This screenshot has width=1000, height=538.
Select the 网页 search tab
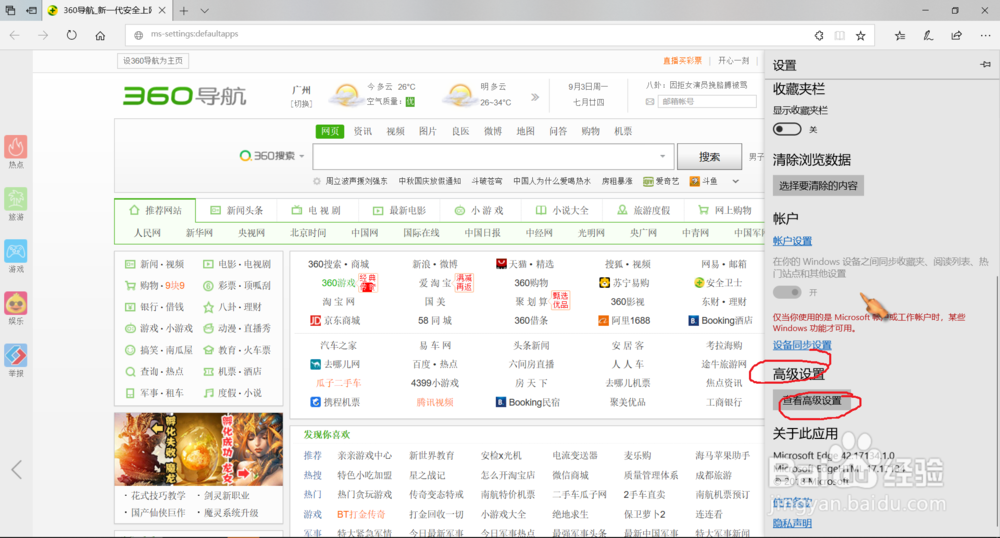(x=330, y=131)
